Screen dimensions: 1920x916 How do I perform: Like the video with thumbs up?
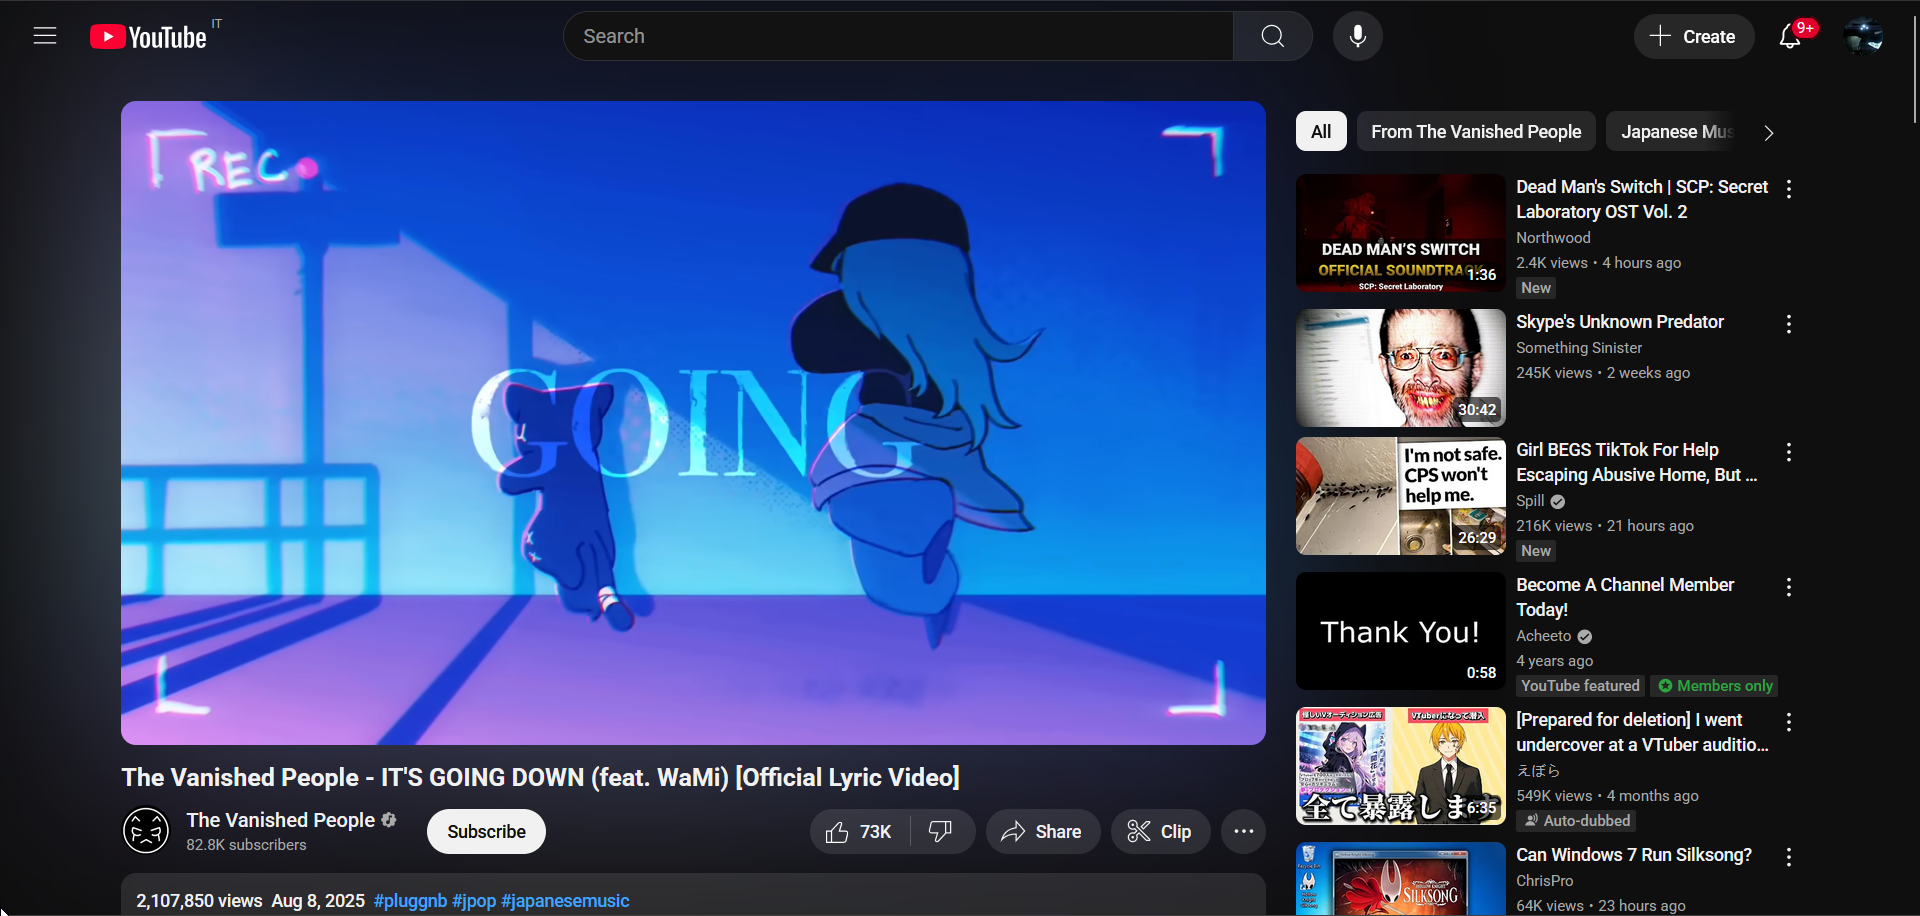coord(859,832)
